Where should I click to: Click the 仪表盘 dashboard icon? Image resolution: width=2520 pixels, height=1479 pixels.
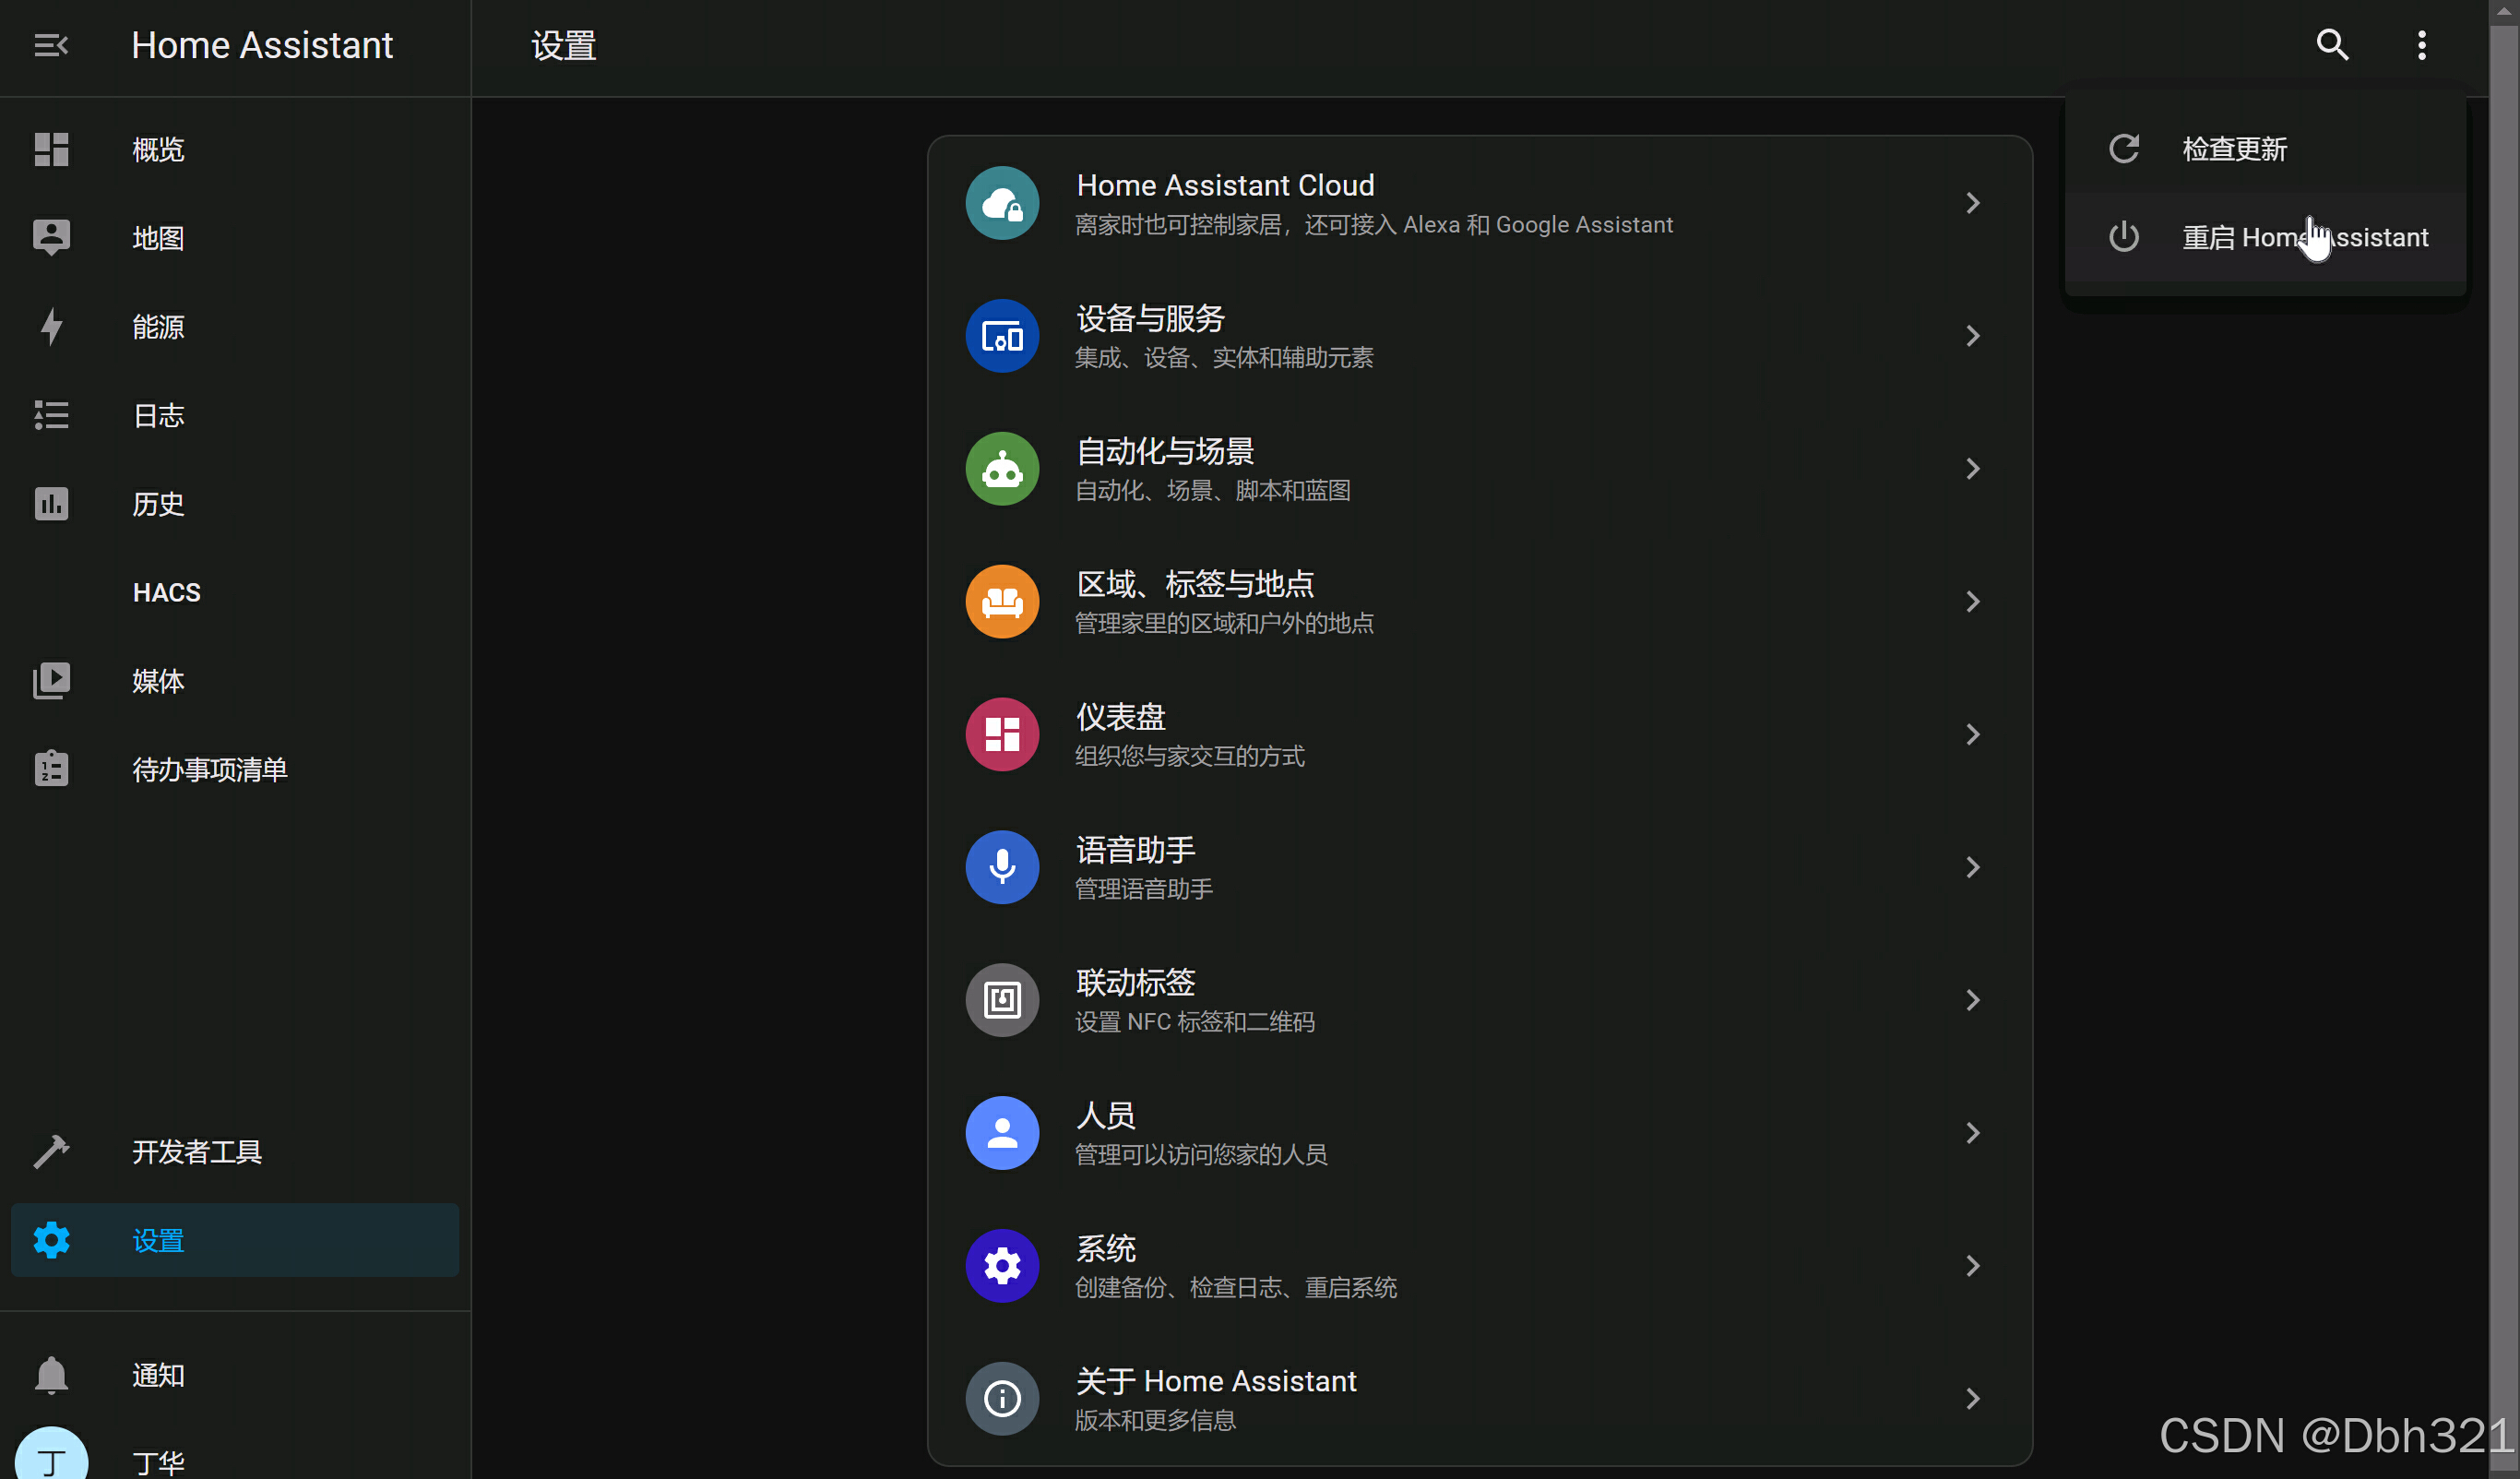click(x=1002, y=735)
